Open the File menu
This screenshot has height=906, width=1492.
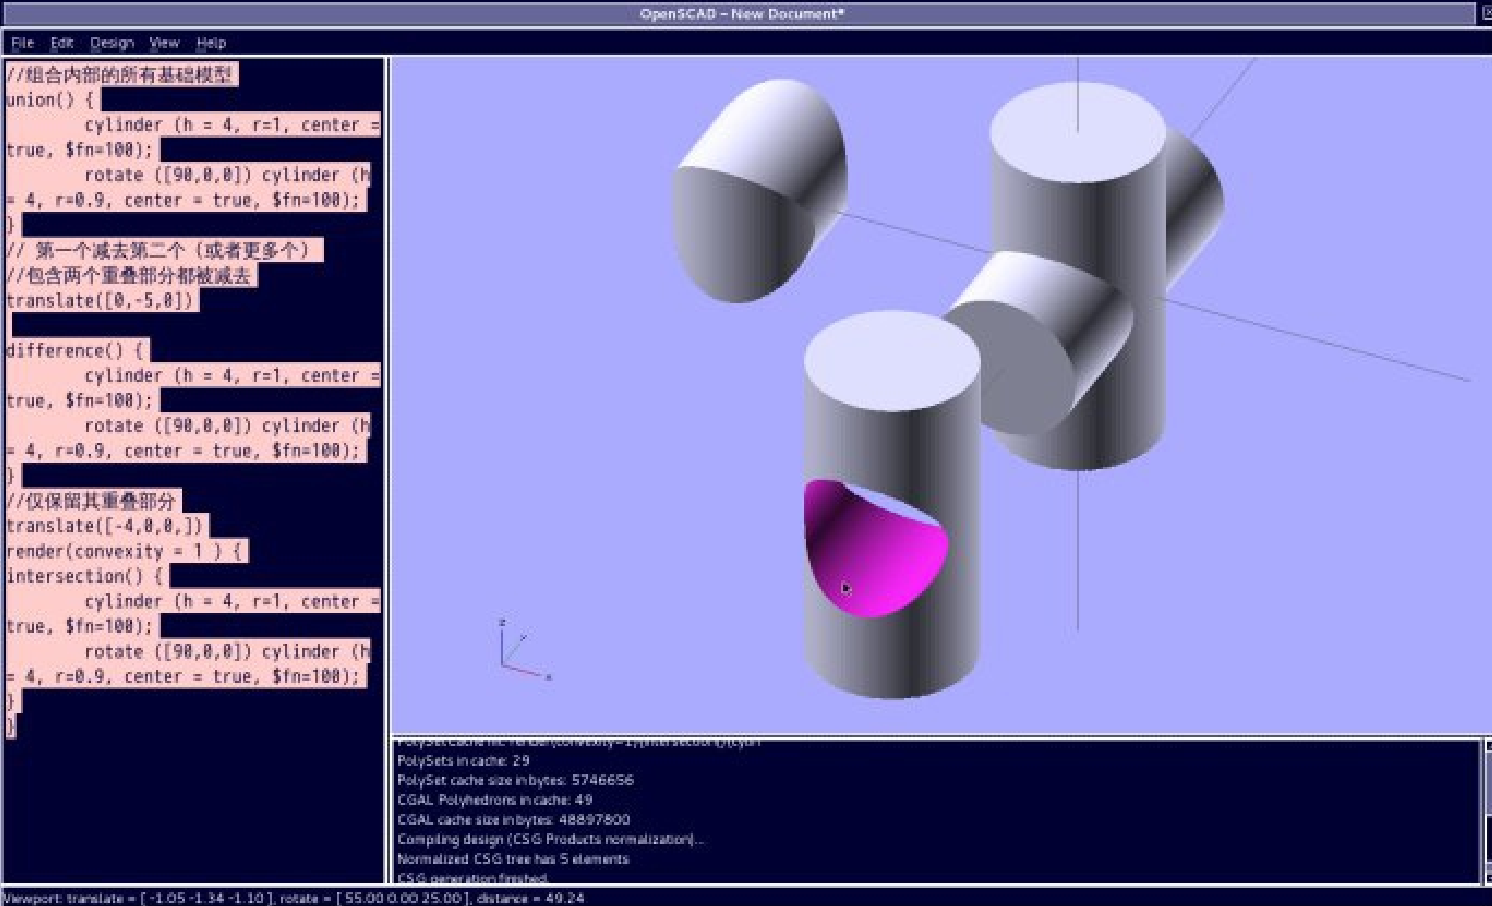(22, 43)
